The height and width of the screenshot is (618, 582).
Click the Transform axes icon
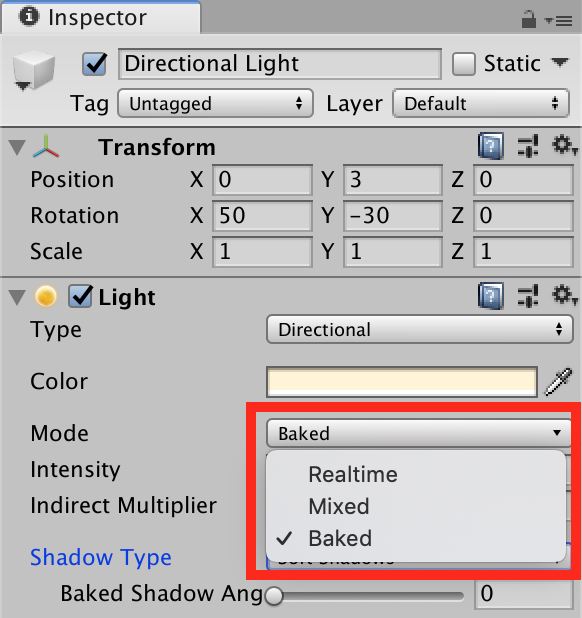point(46,147)
